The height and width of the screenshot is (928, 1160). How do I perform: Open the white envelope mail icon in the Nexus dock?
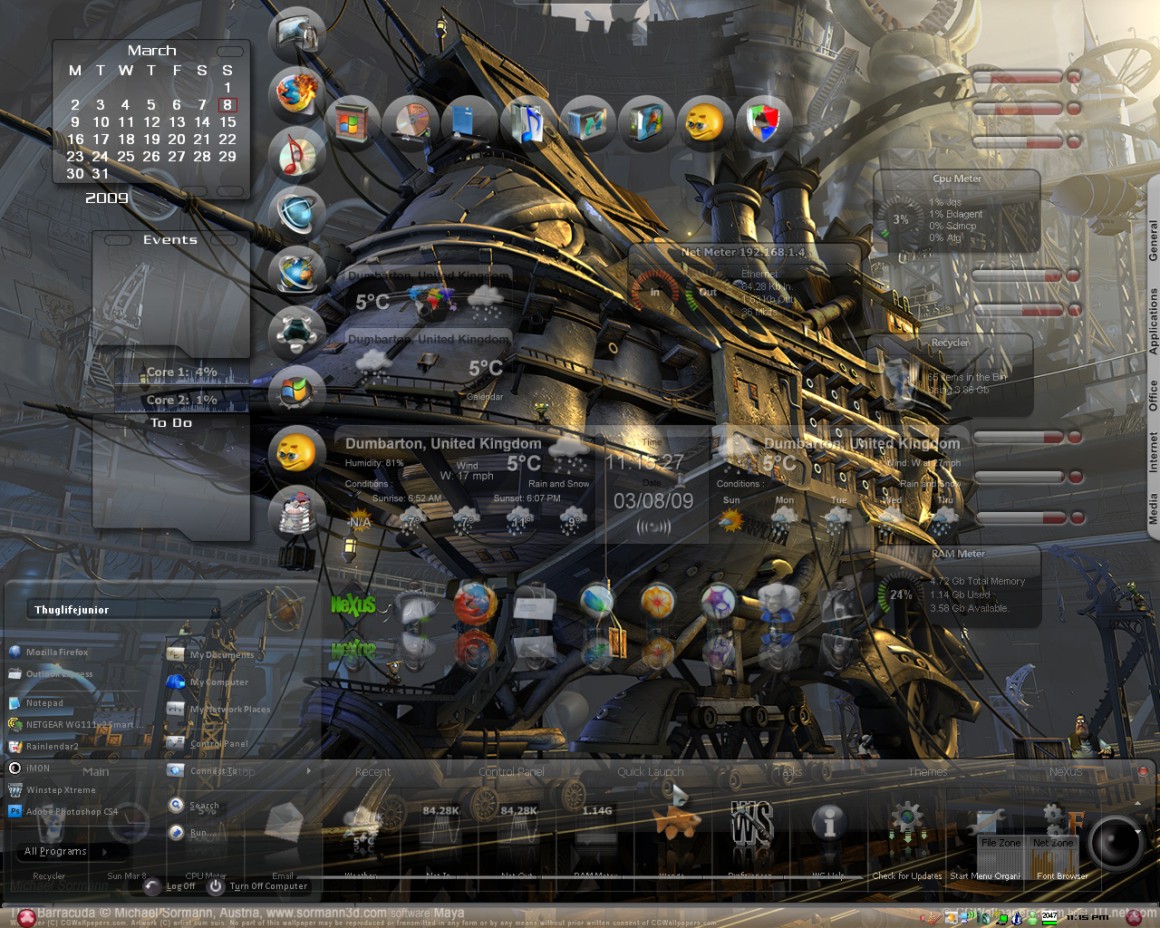tap(535, 605)
